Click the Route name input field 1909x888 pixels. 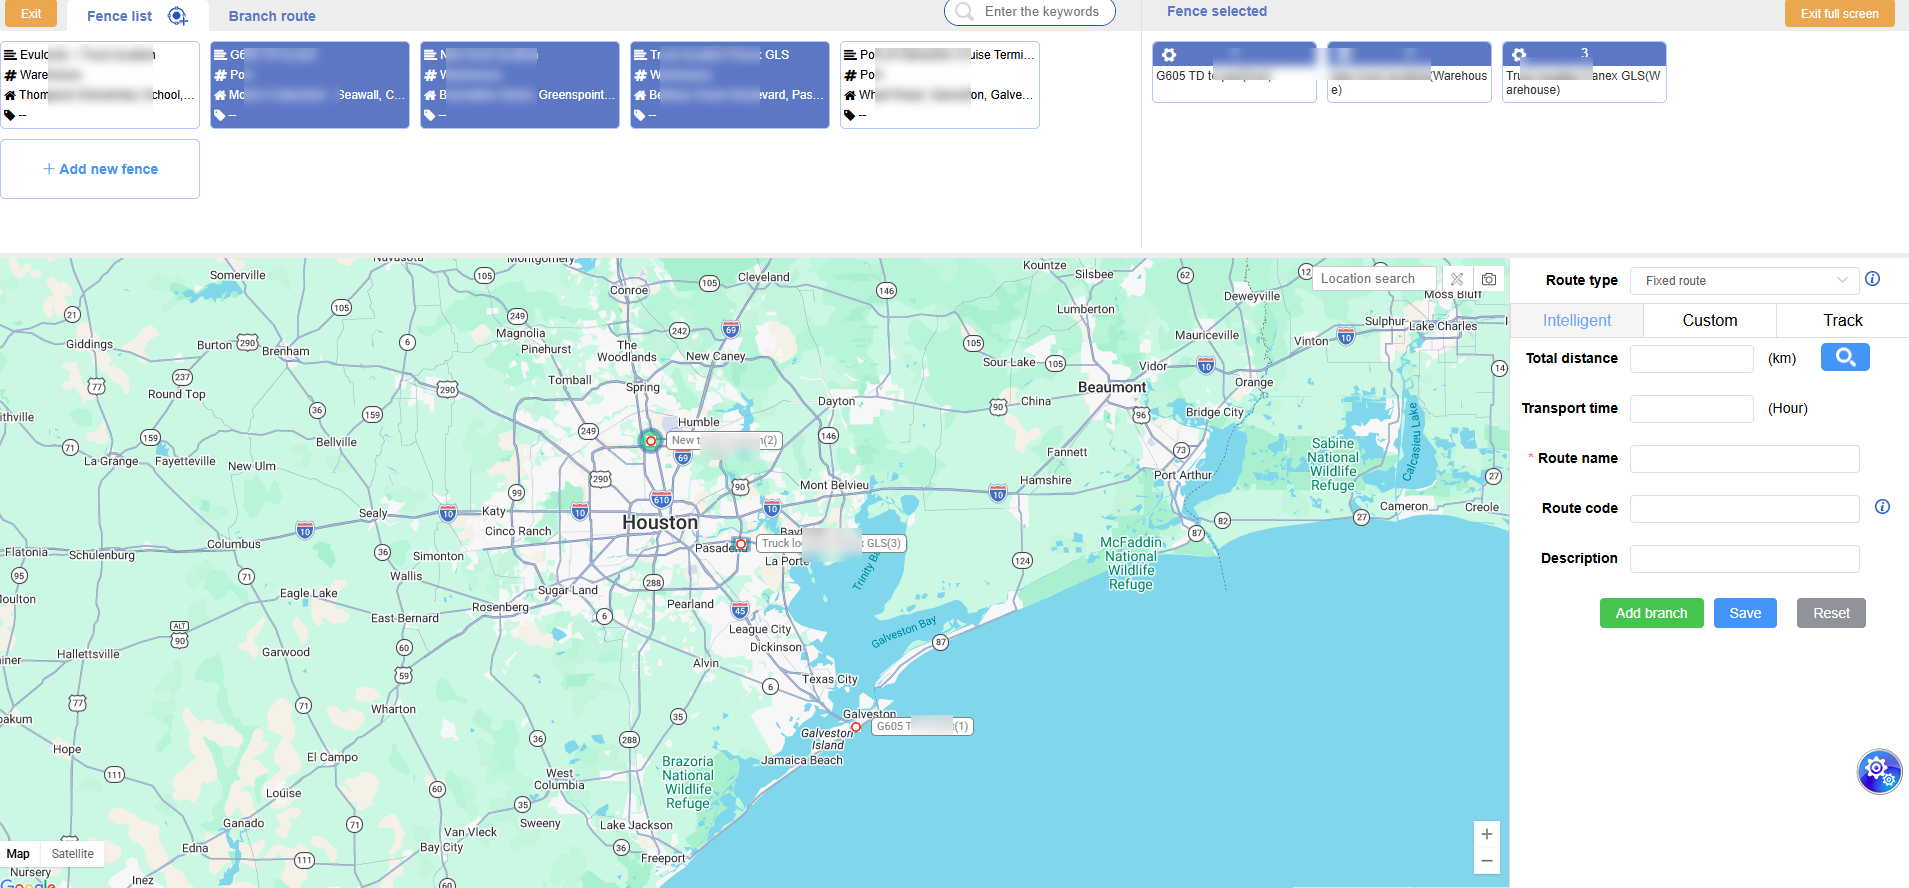pos(1744,459)
